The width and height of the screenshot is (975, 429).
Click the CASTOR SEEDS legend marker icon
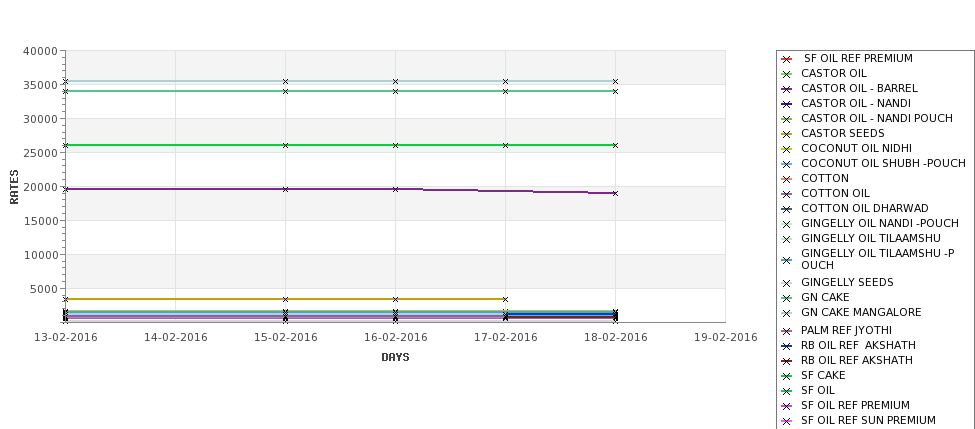click(786, 134)
